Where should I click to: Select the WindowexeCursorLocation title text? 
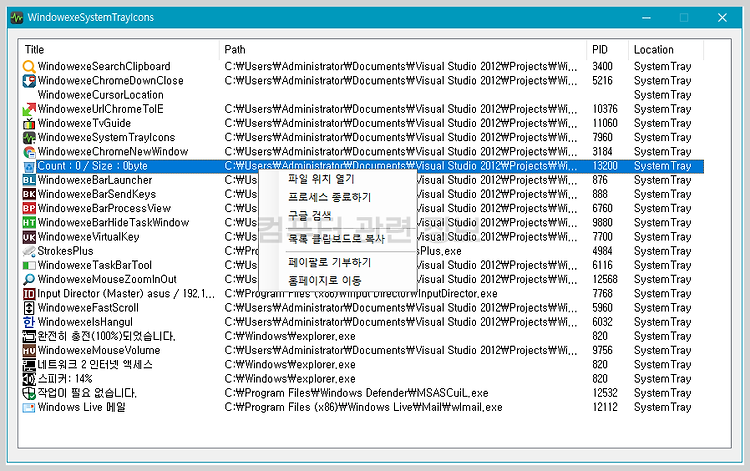click(100, 95)
